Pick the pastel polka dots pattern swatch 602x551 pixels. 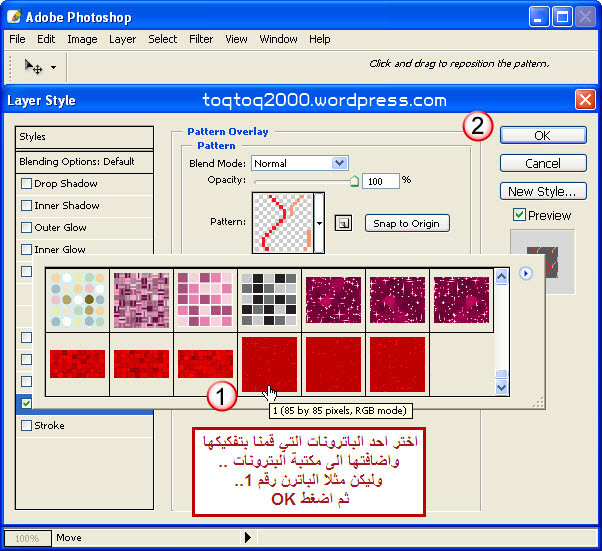(77, 299)
